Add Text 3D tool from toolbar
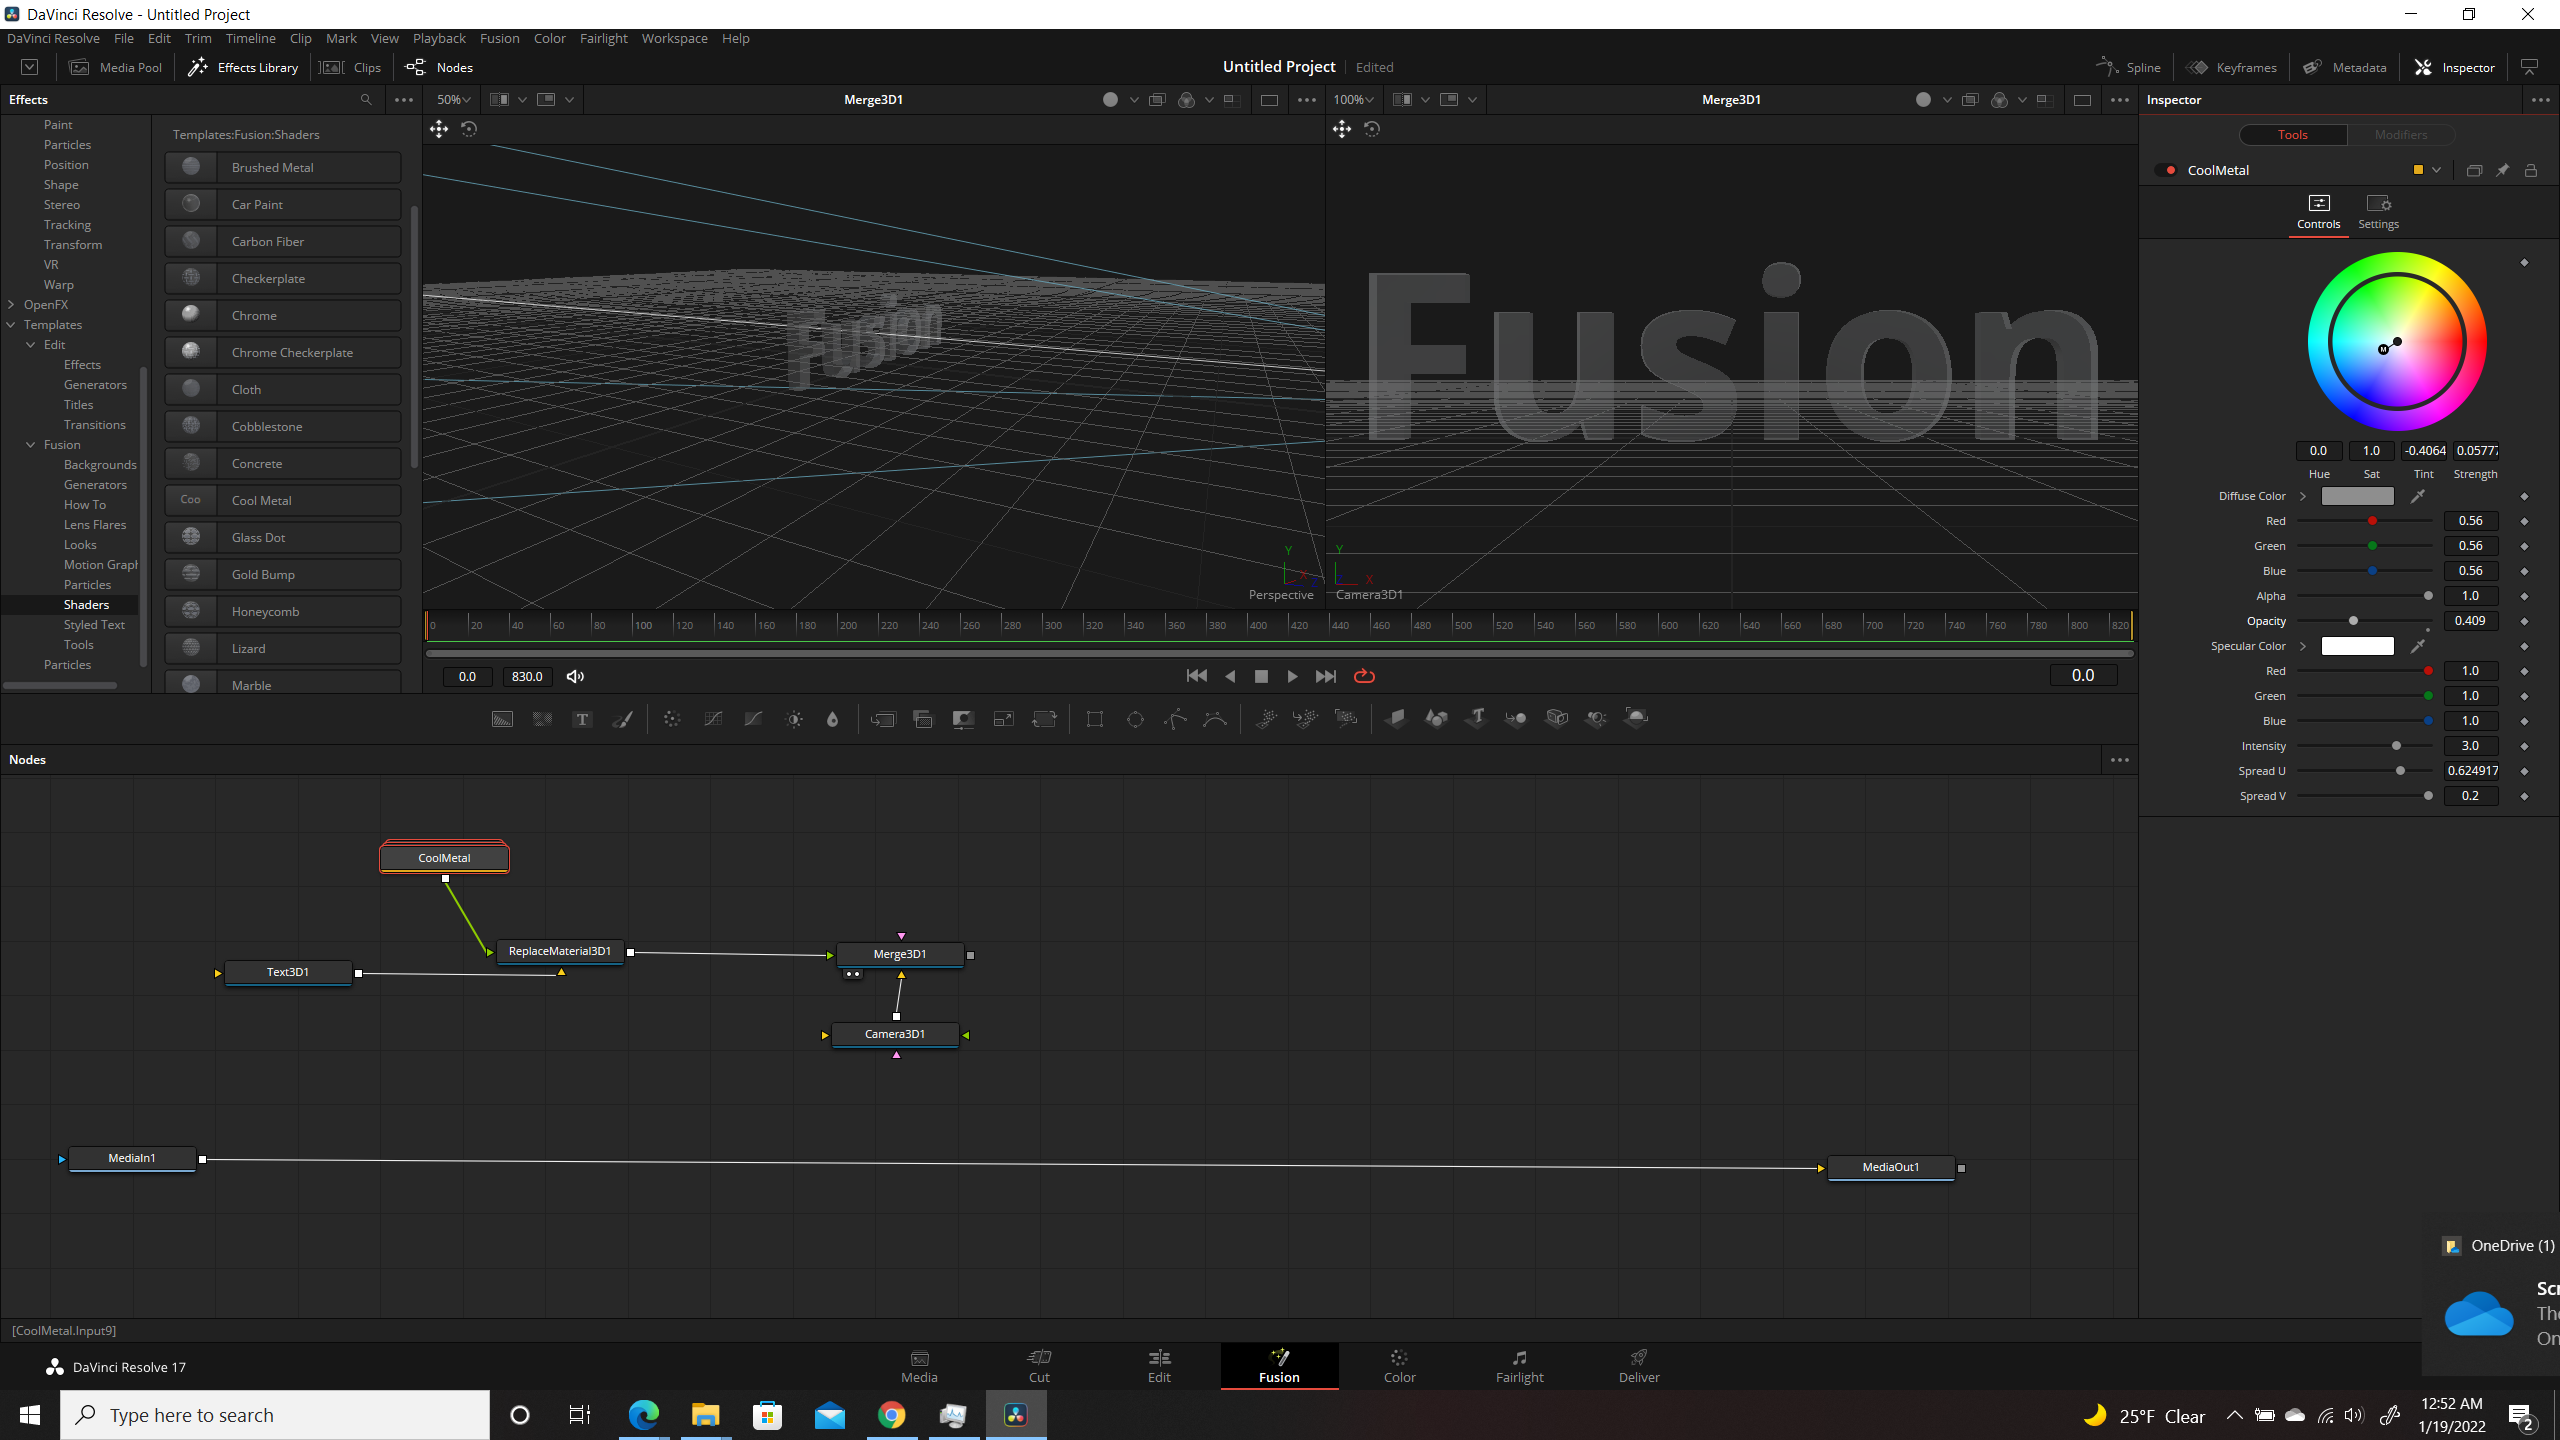 [1476, 719]
